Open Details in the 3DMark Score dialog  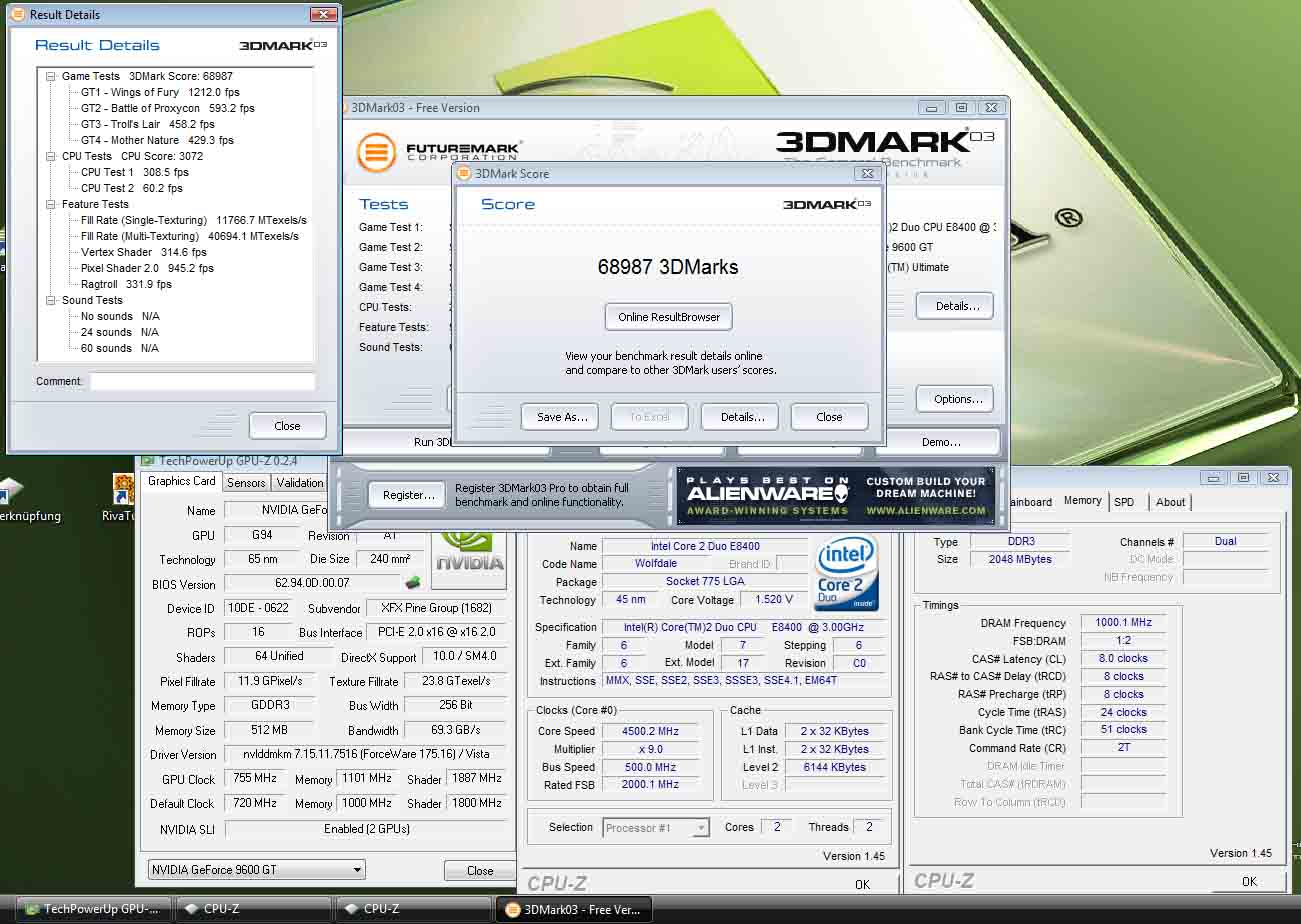[740, 417]
